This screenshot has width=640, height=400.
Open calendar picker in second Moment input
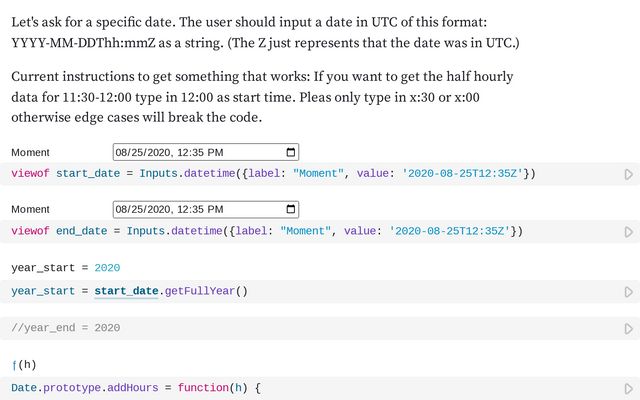pos(291,209)
